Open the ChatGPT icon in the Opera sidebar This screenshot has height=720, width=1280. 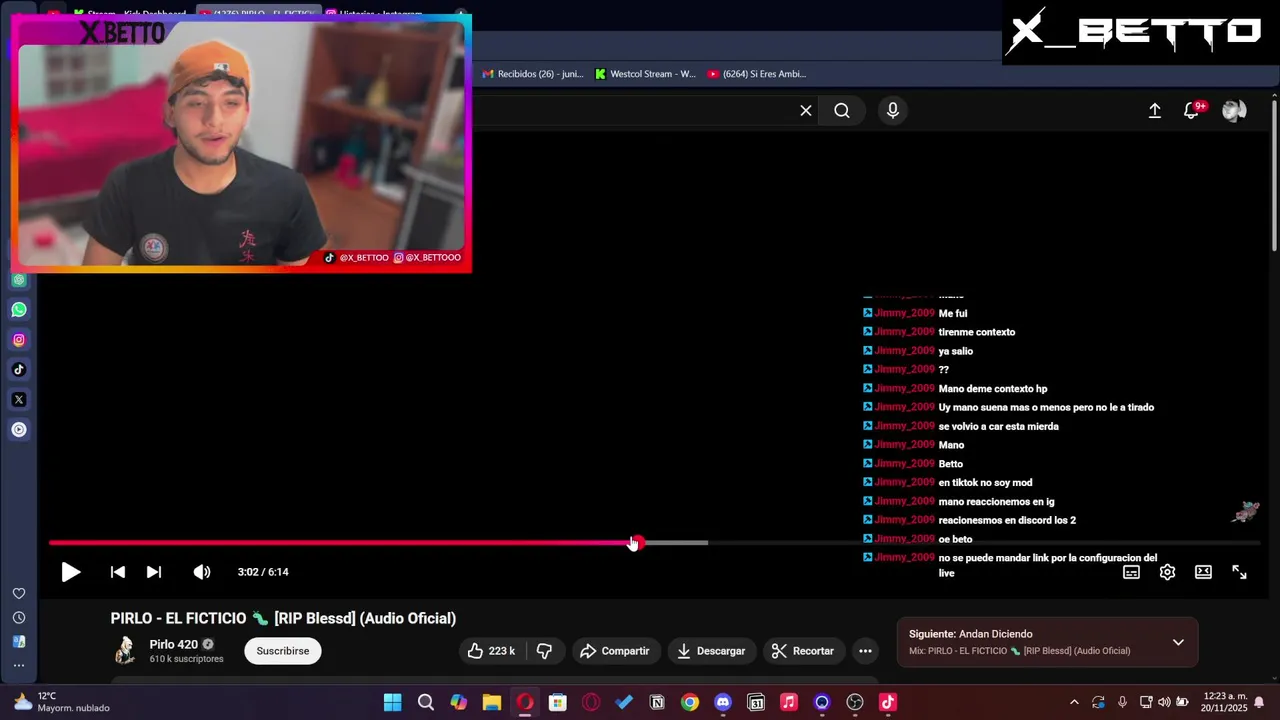click(x=19, y=280)
